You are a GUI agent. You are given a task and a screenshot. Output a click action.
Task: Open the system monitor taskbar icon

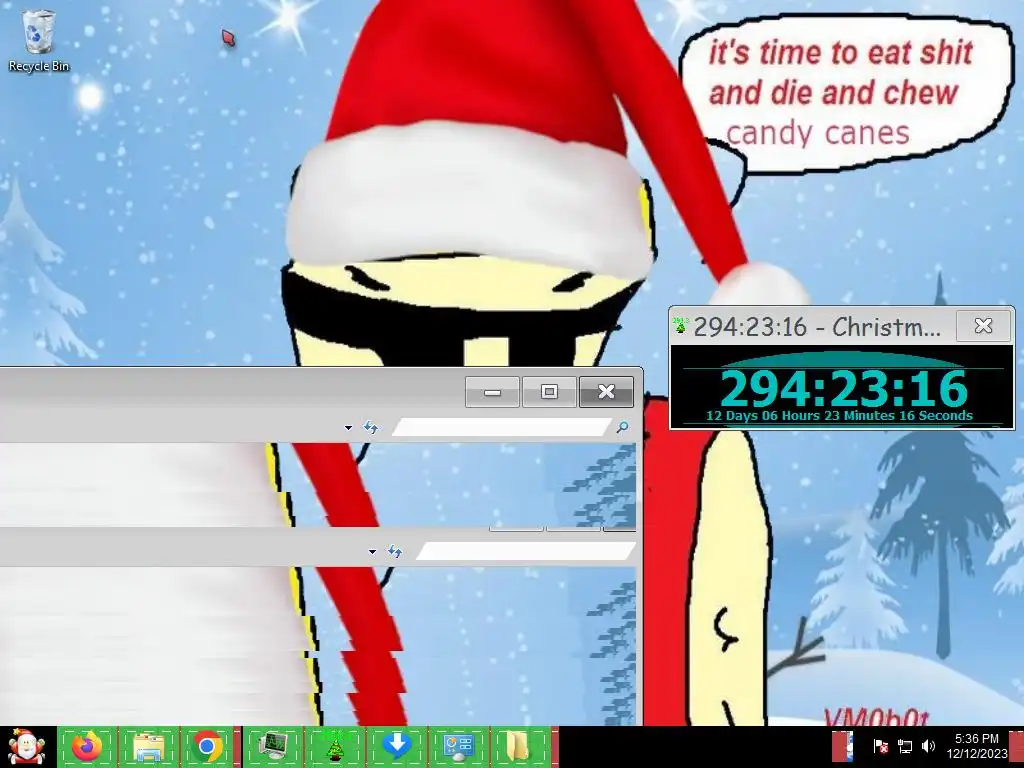coord(273,746)
